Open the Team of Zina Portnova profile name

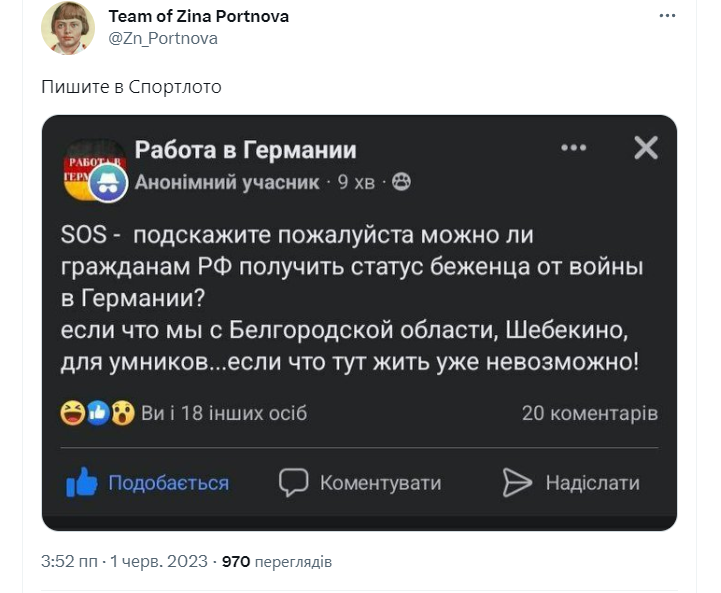pos(199,17)
